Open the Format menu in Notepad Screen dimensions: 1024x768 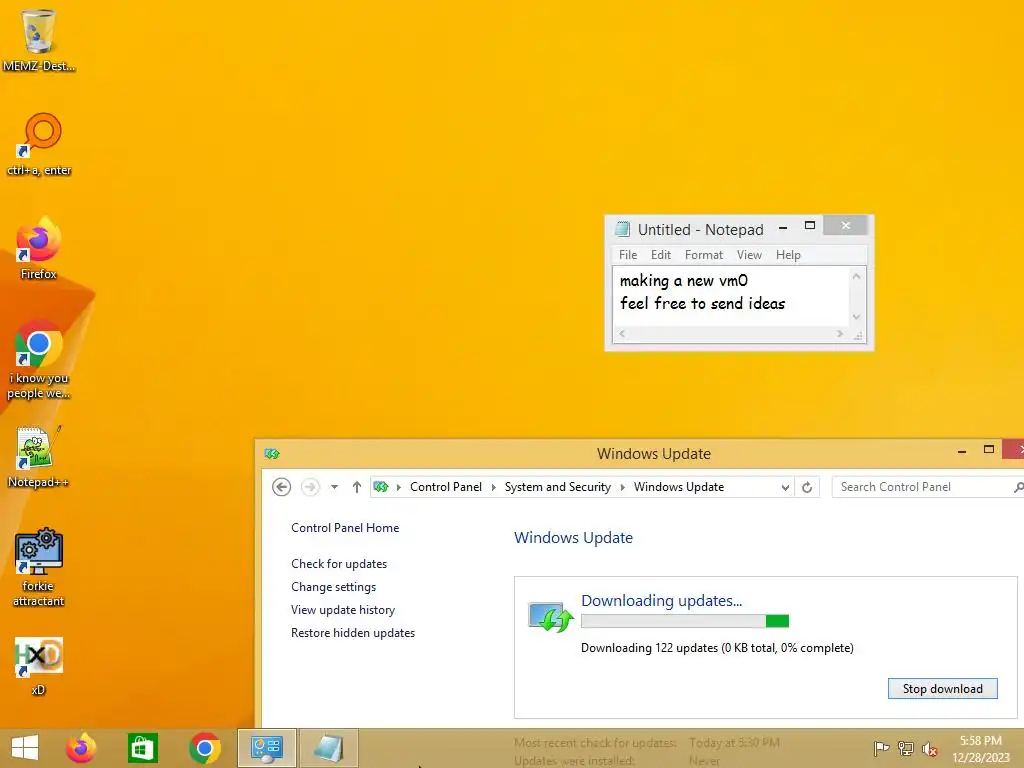(703, 255)
